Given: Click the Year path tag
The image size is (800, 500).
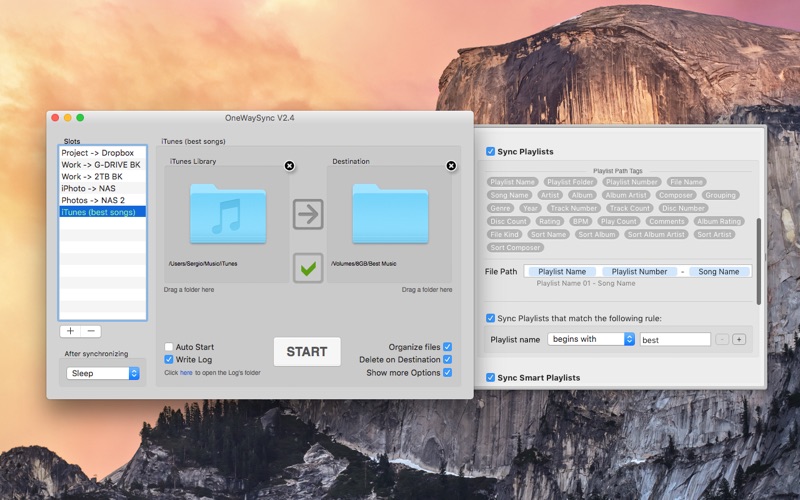Looking at the screenshot, I should (x=530, y=208).
